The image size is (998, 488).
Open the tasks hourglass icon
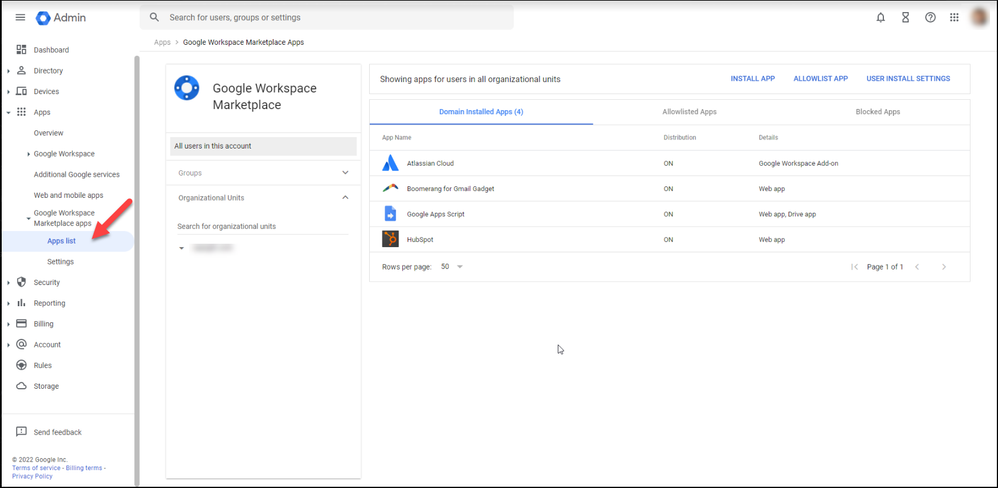click(905, 18)
